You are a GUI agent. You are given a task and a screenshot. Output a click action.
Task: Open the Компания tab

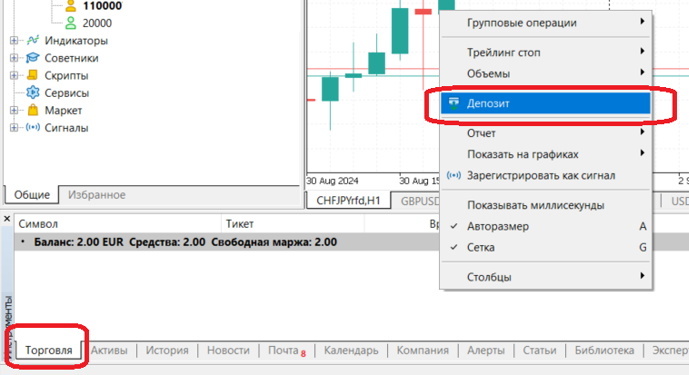(423, 350)
